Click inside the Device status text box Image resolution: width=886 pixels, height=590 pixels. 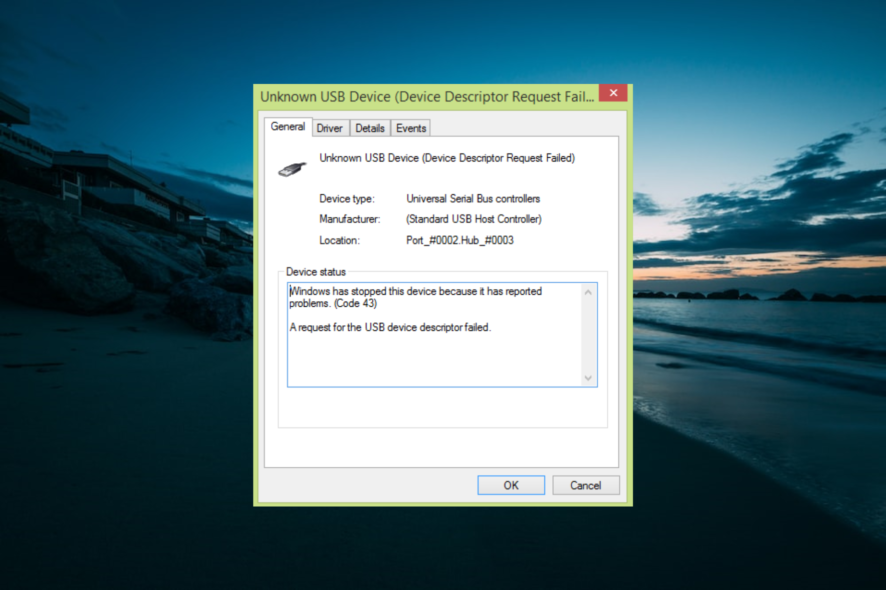coord(442,335)
